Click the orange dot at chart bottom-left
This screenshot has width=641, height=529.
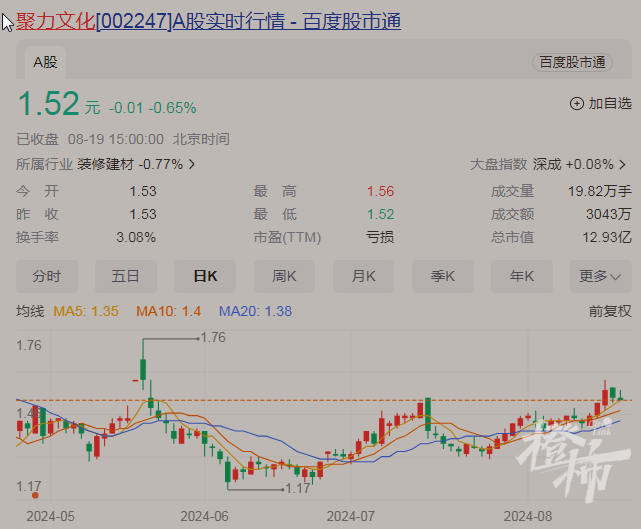coord(35,495)
